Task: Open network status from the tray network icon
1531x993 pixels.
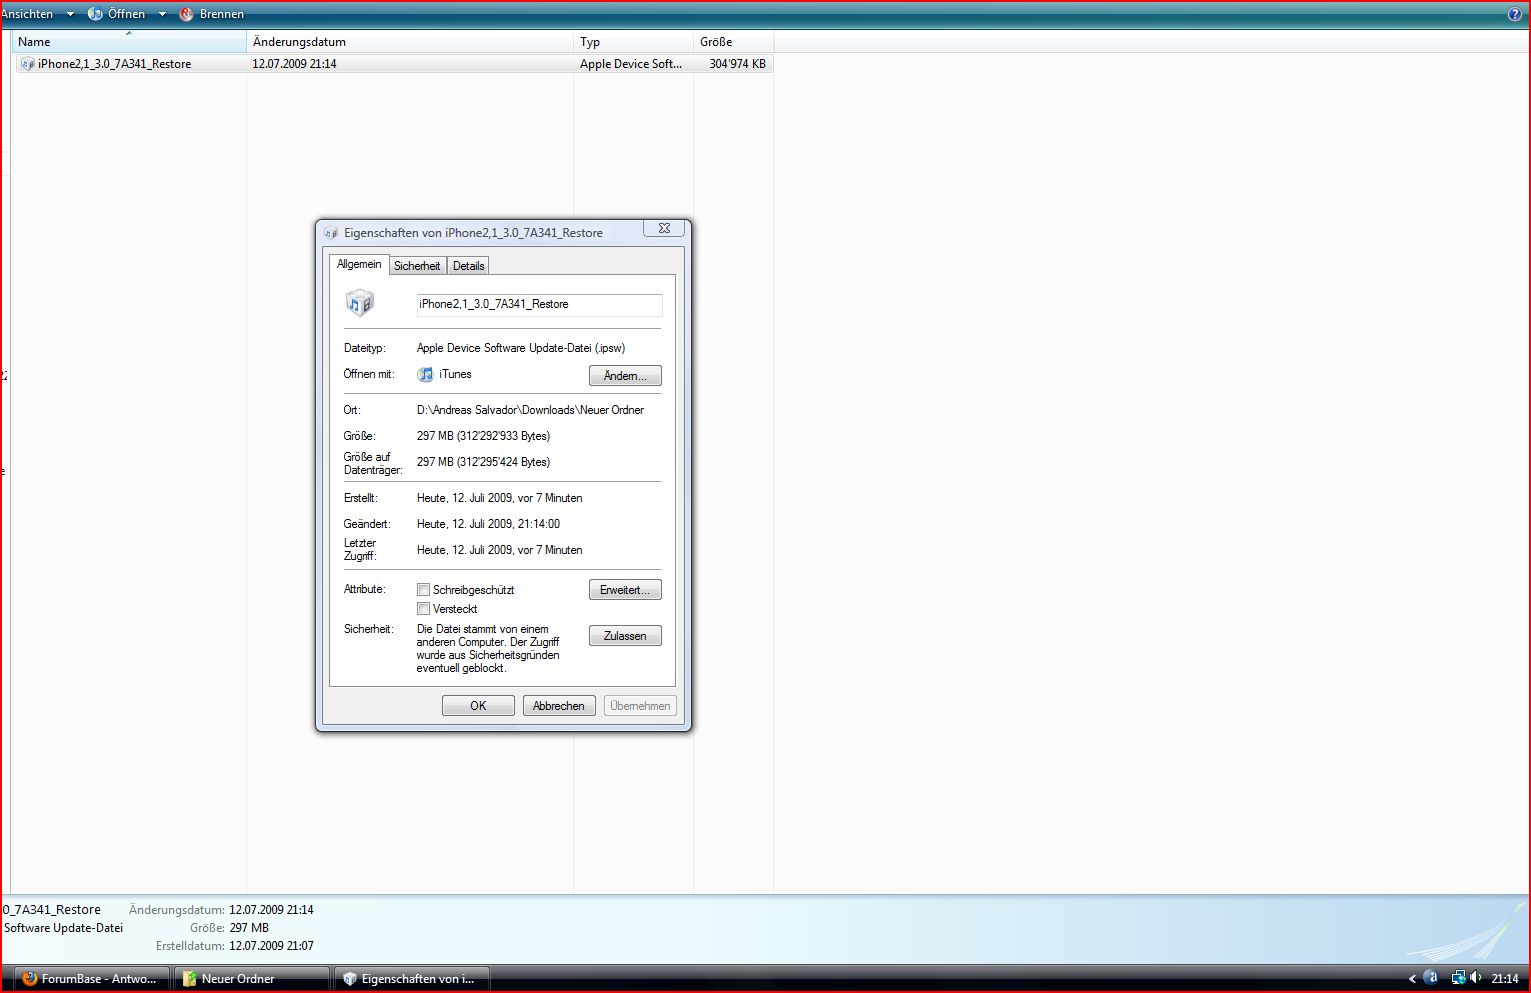Action: coord(1459,978)
